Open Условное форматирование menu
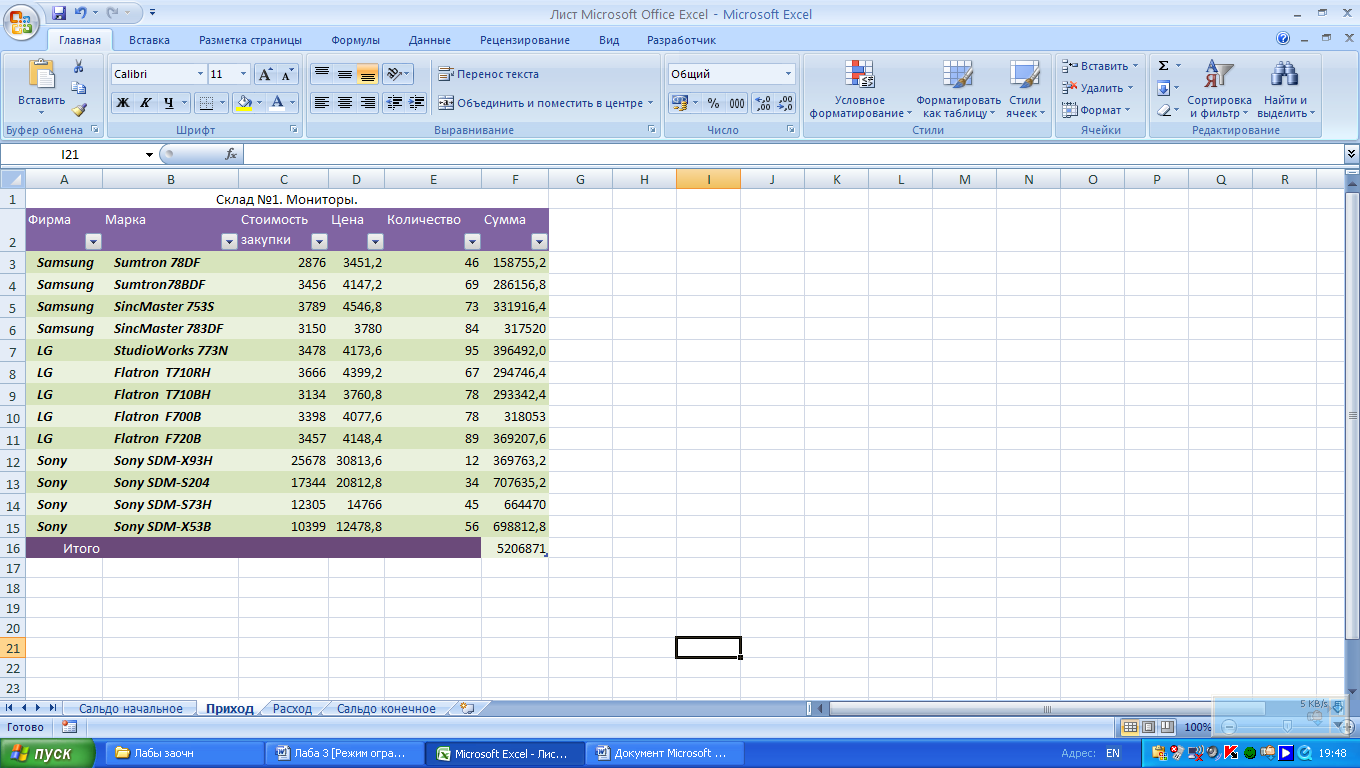This screenshot has height=768, width=1360. coord(860,89)
